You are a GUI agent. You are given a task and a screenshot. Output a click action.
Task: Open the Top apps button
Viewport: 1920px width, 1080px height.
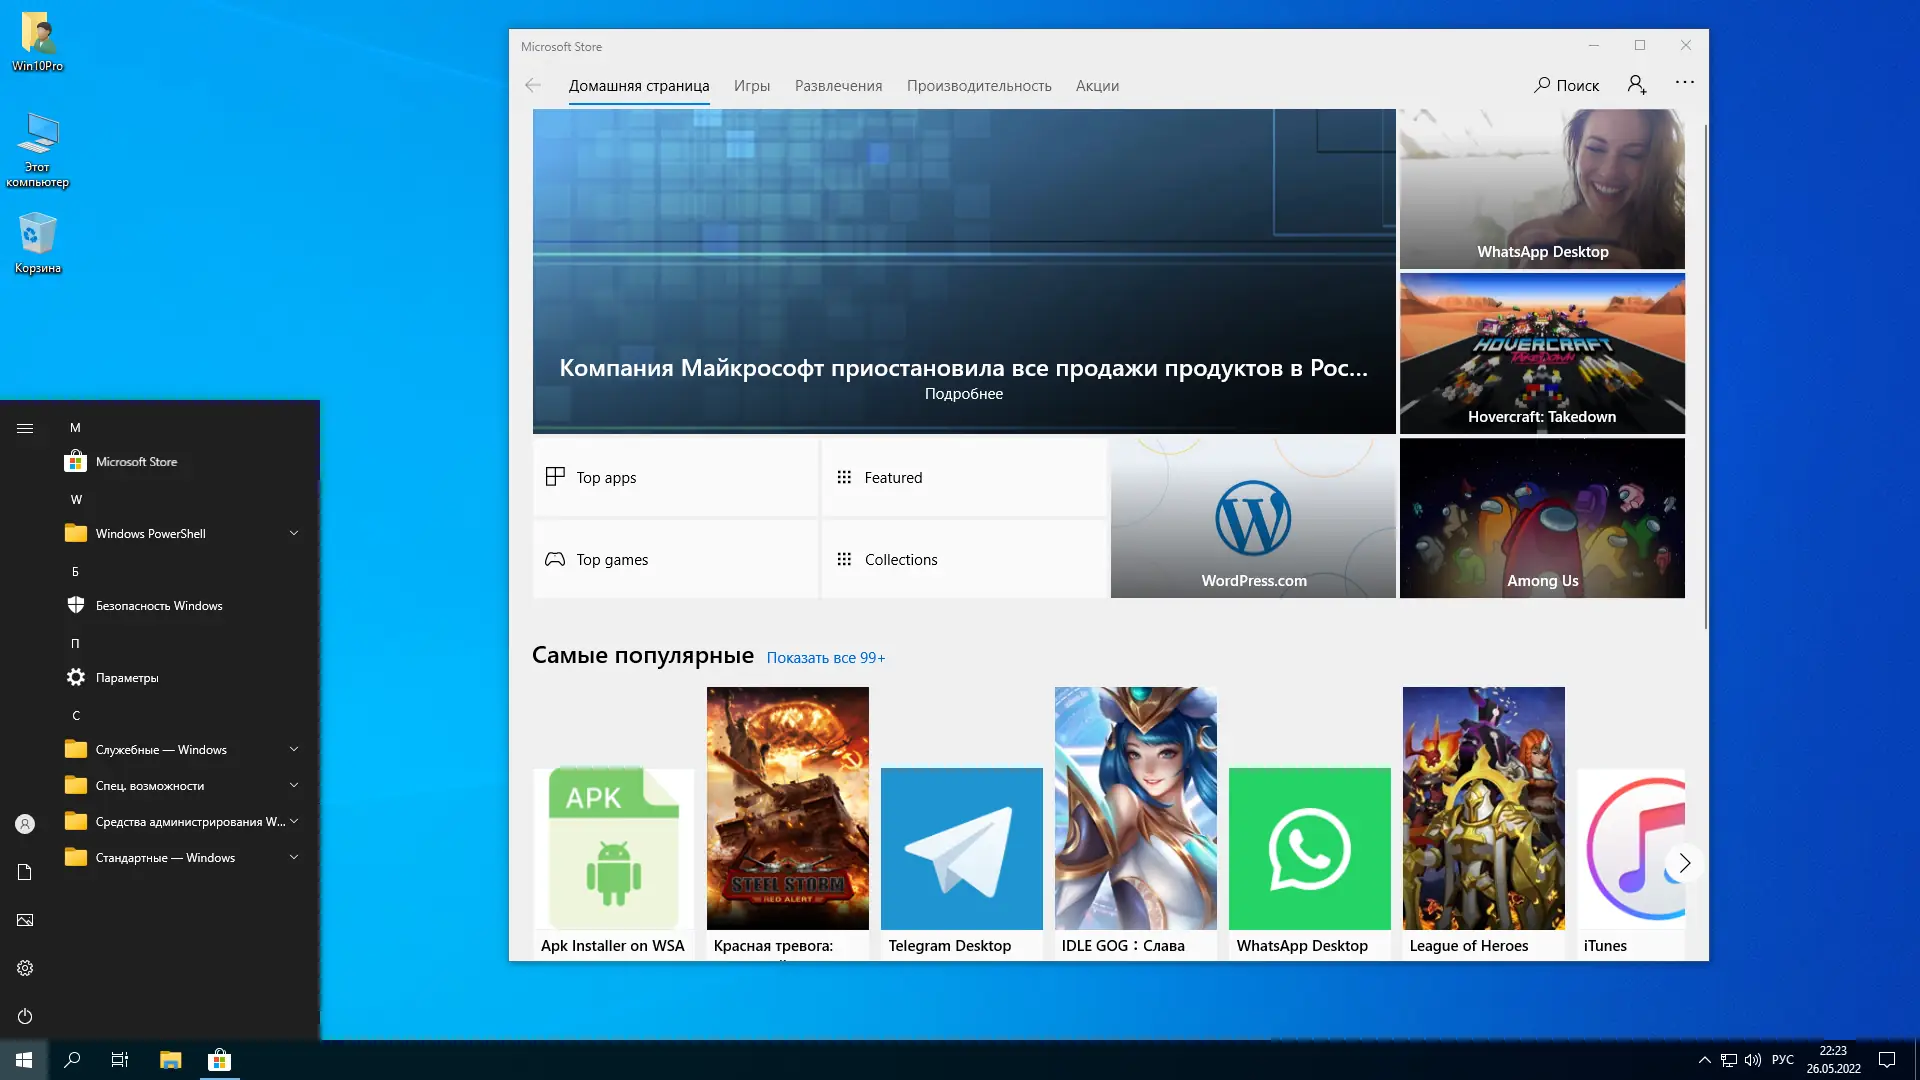click(675, 478)
